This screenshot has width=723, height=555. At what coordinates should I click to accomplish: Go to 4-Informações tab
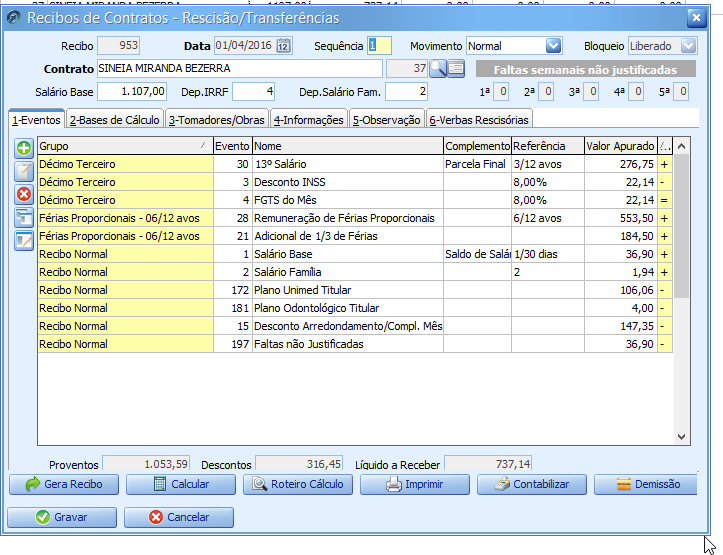[x=309, y=120]
